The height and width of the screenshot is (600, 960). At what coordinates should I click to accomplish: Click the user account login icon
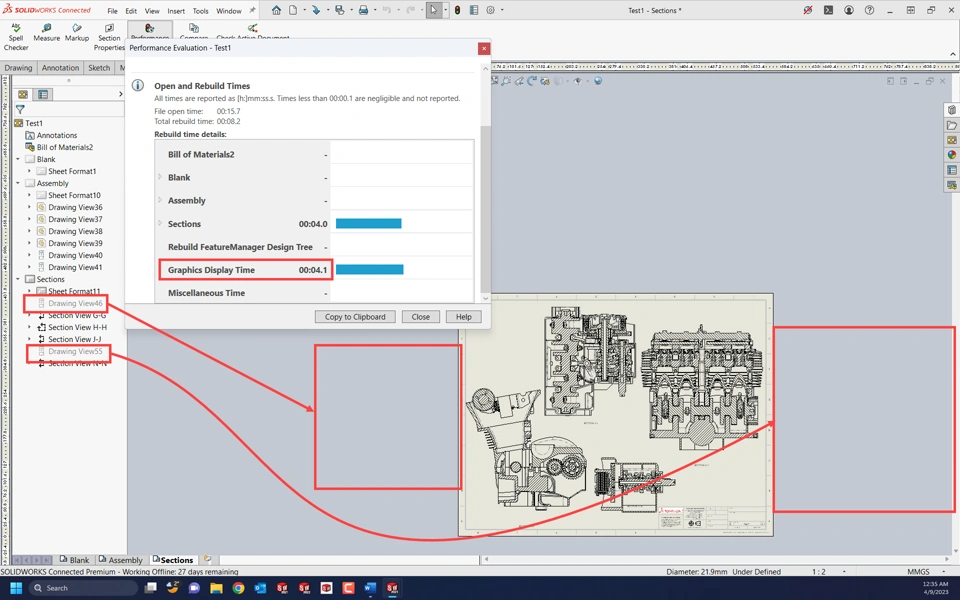tap(849, 10)
